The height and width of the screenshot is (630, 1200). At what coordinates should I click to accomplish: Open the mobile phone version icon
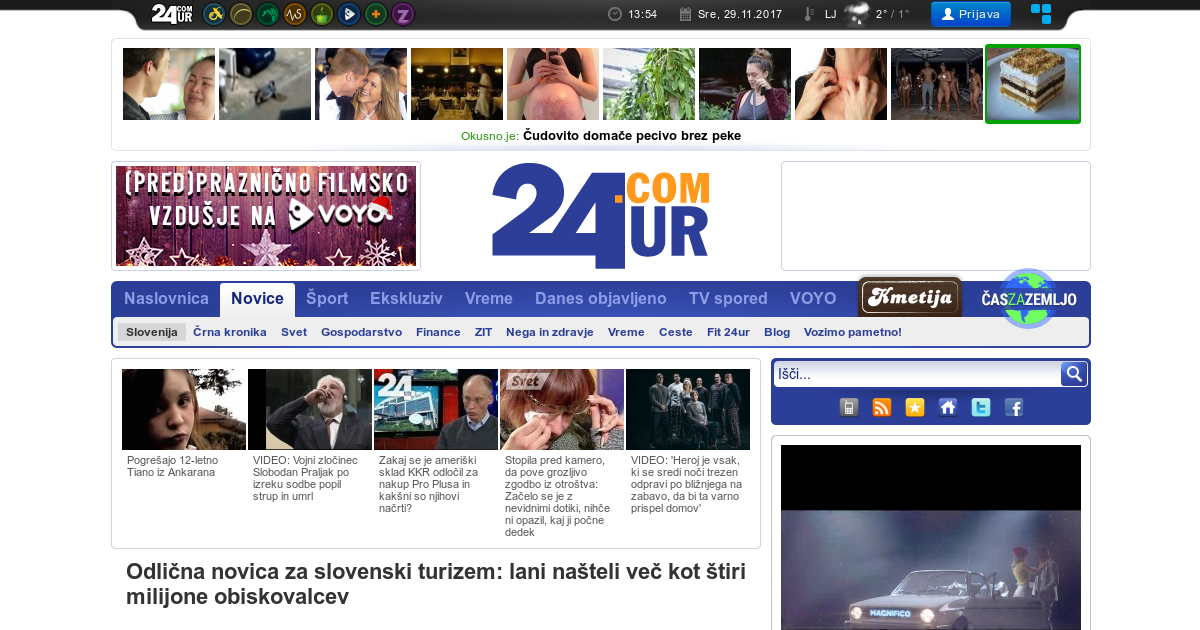849,407
